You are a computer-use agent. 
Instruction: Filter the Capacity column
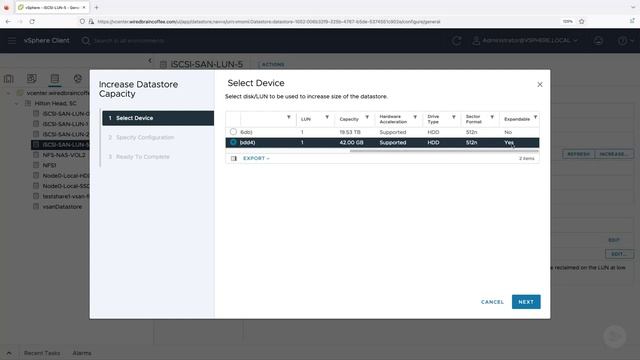click(367, 117)
